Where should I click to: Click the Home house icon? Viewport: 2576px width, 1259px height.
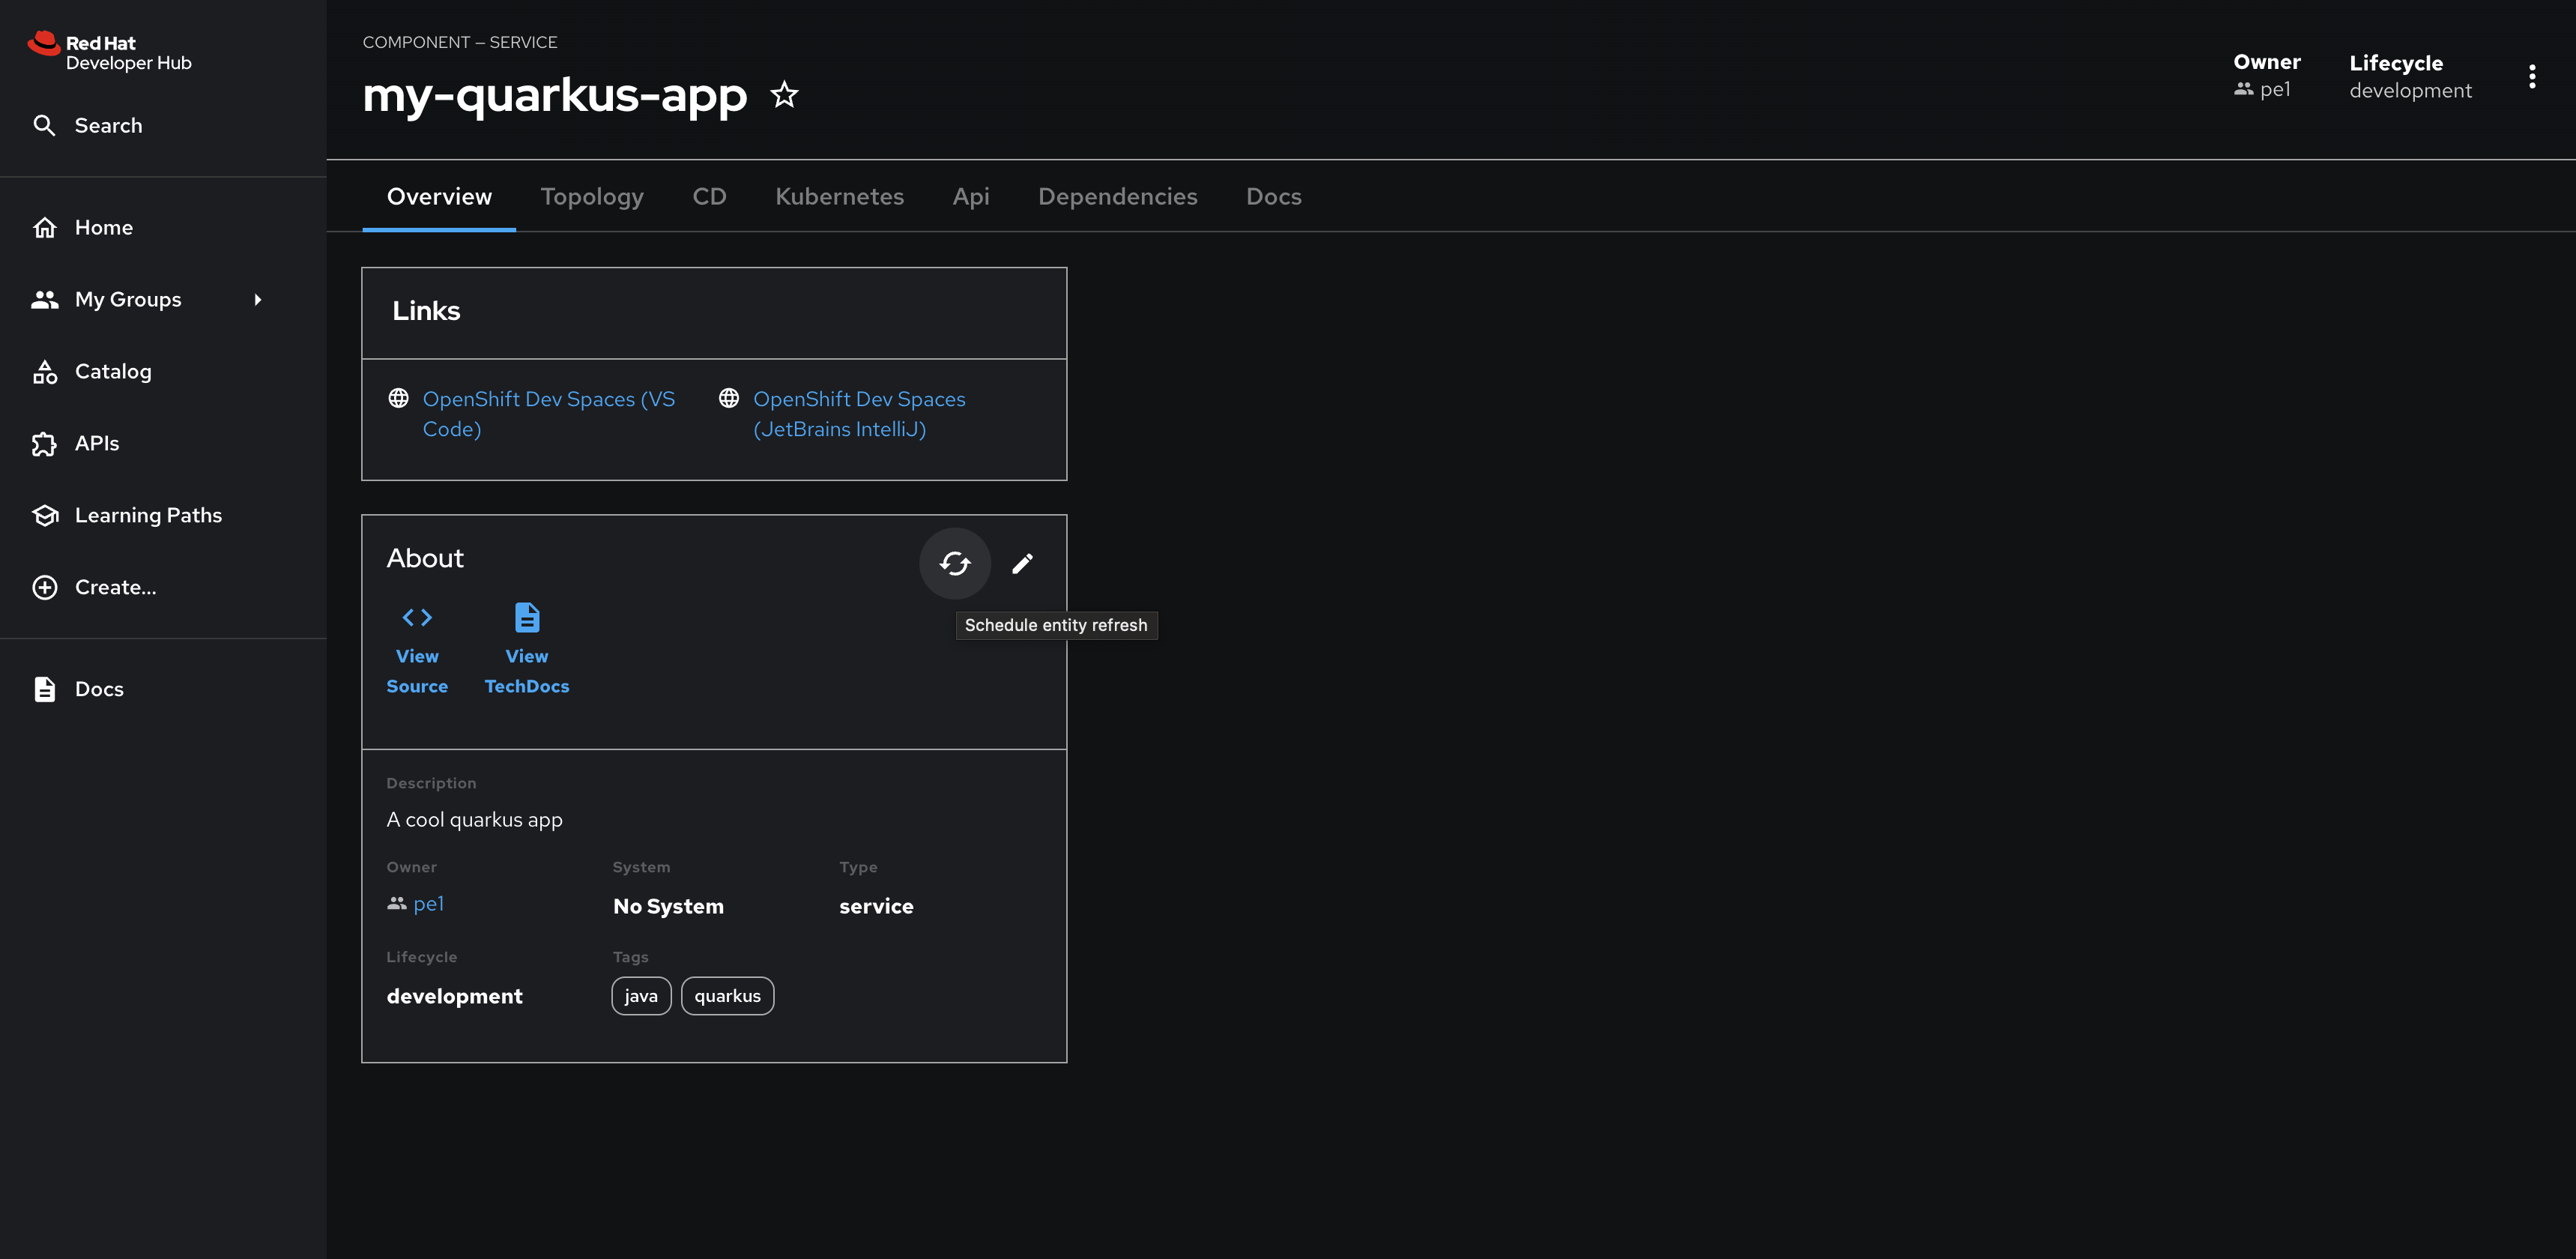coord(44,227)
